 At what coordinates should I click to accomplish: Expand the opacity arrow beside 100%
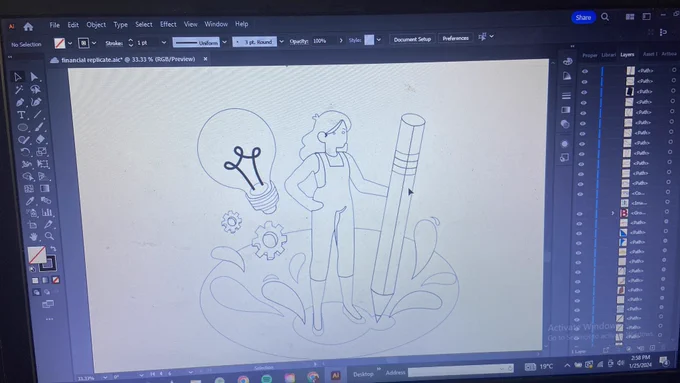point(340,40)
